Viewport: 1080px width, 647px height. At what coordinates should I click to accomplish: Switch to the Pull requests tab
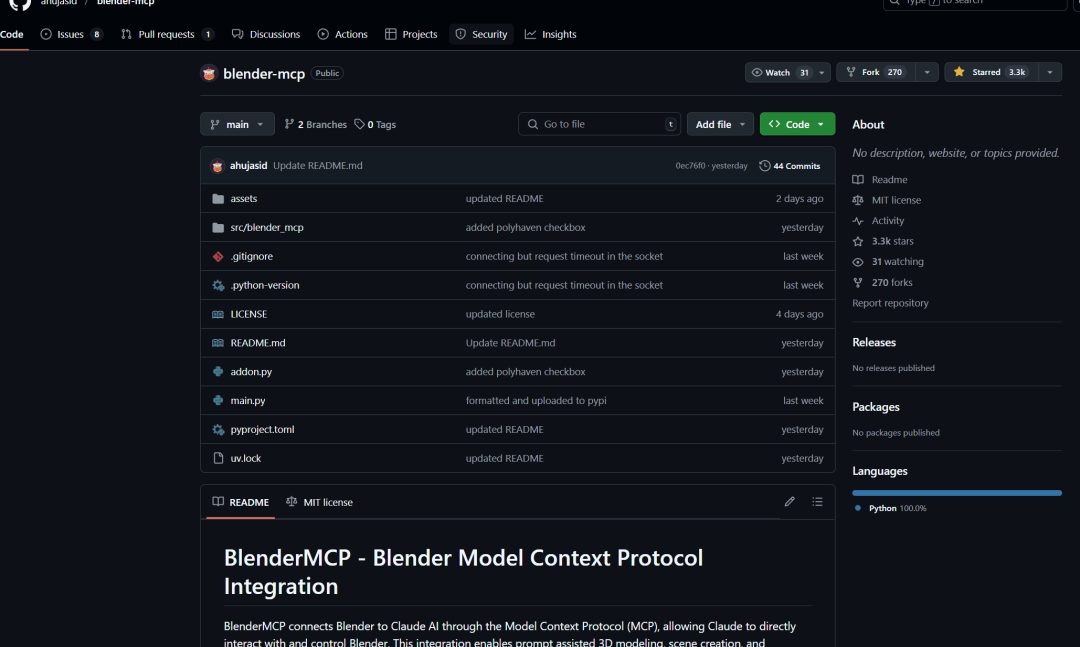coord(166,35)
